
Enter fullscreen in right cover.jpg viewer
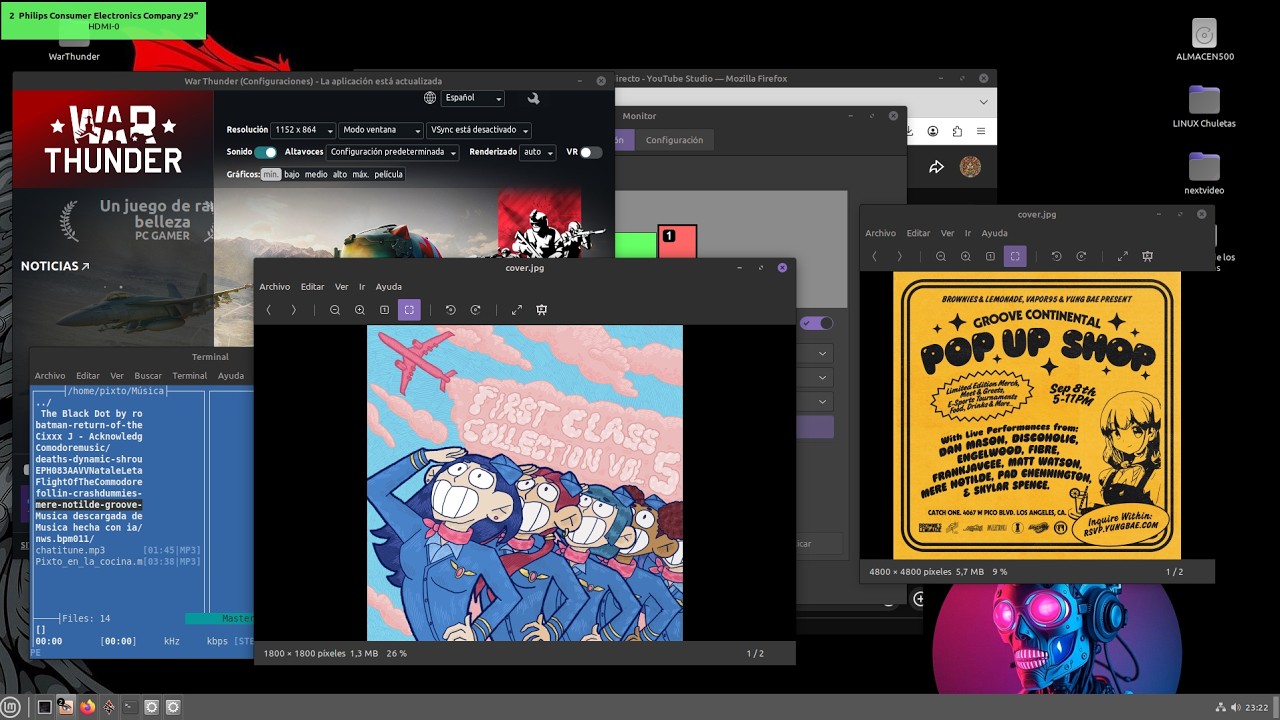[x=1123, y=256]
